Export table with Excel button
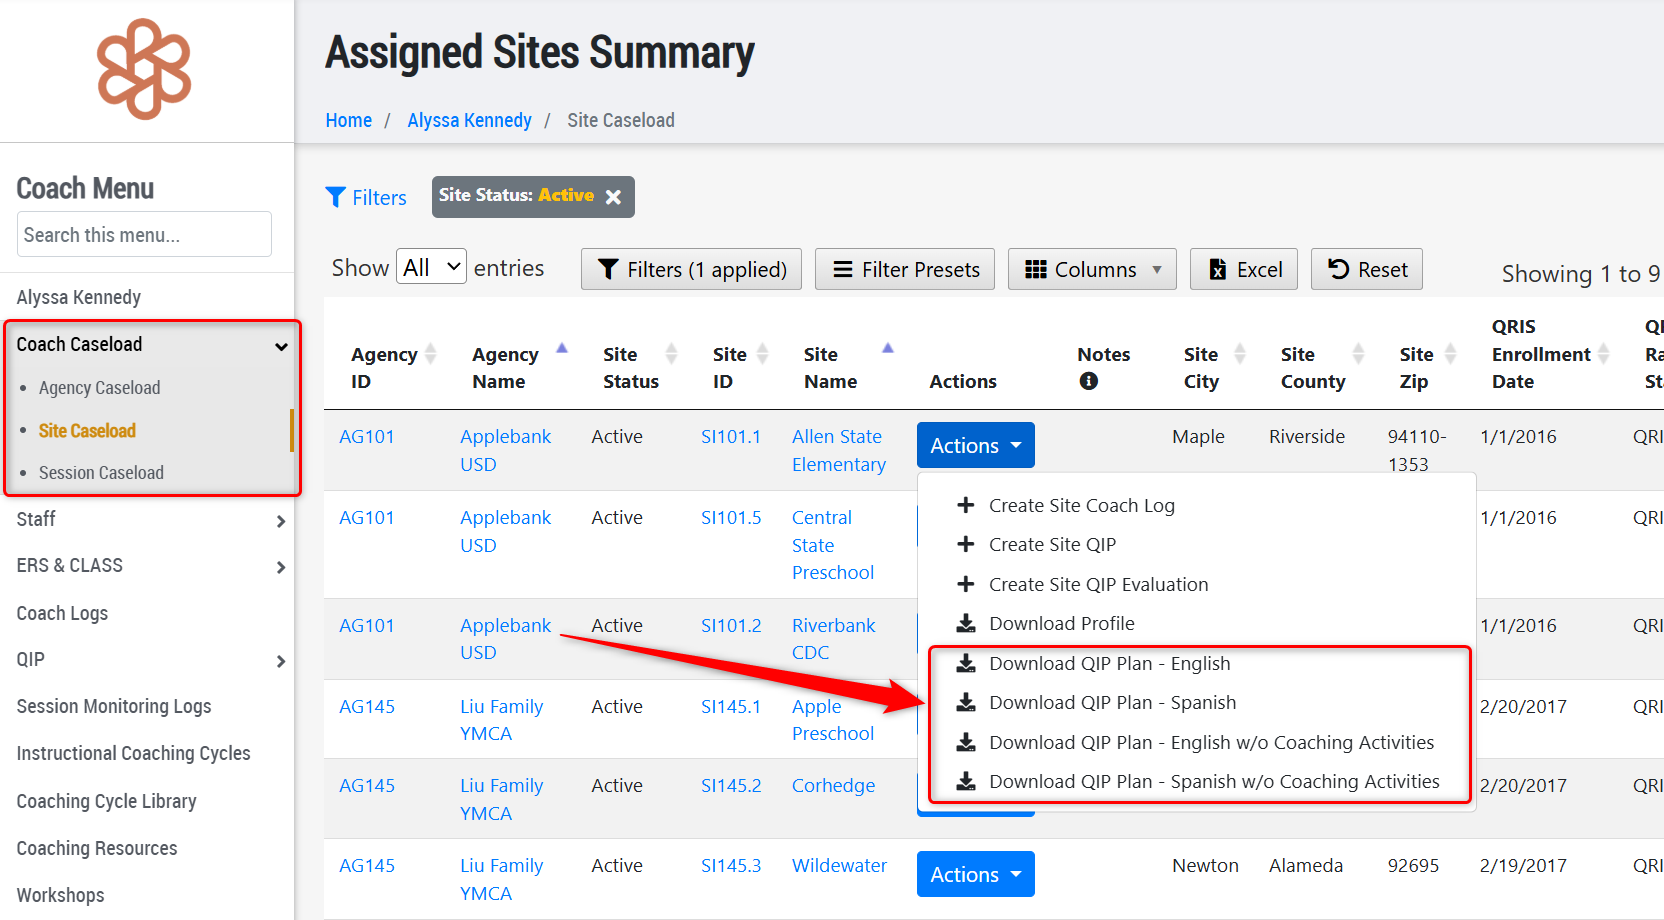 (1244, 269)
